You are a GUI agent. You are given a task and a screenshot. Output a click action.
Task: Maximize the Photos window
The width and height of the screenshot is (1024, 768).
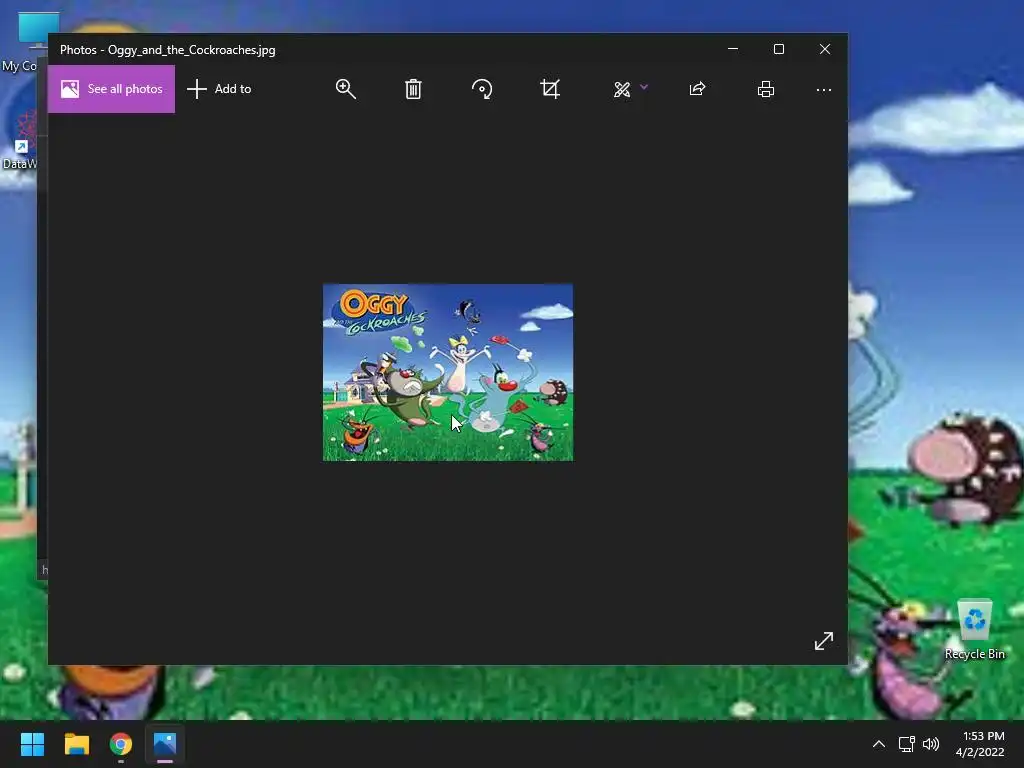point(778,49)
